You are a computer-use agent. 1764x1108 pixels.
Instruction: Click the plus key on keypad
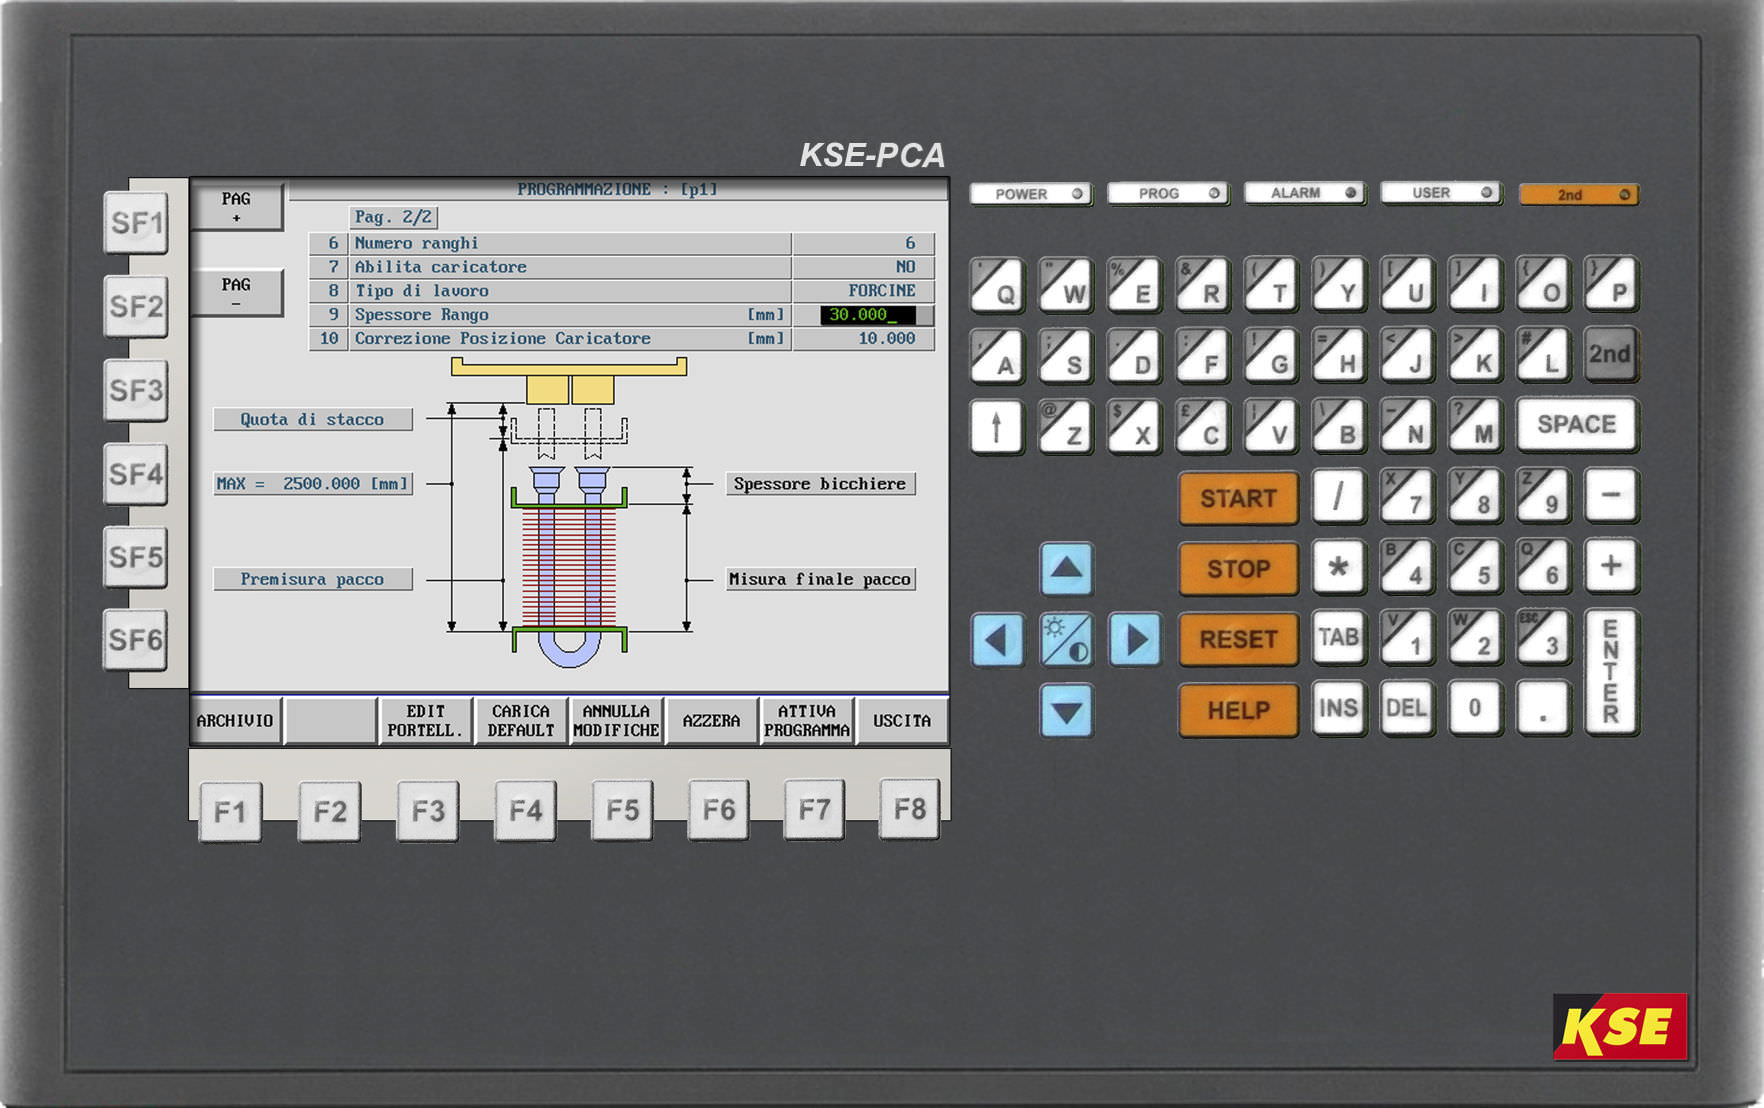coord(1611,566)
